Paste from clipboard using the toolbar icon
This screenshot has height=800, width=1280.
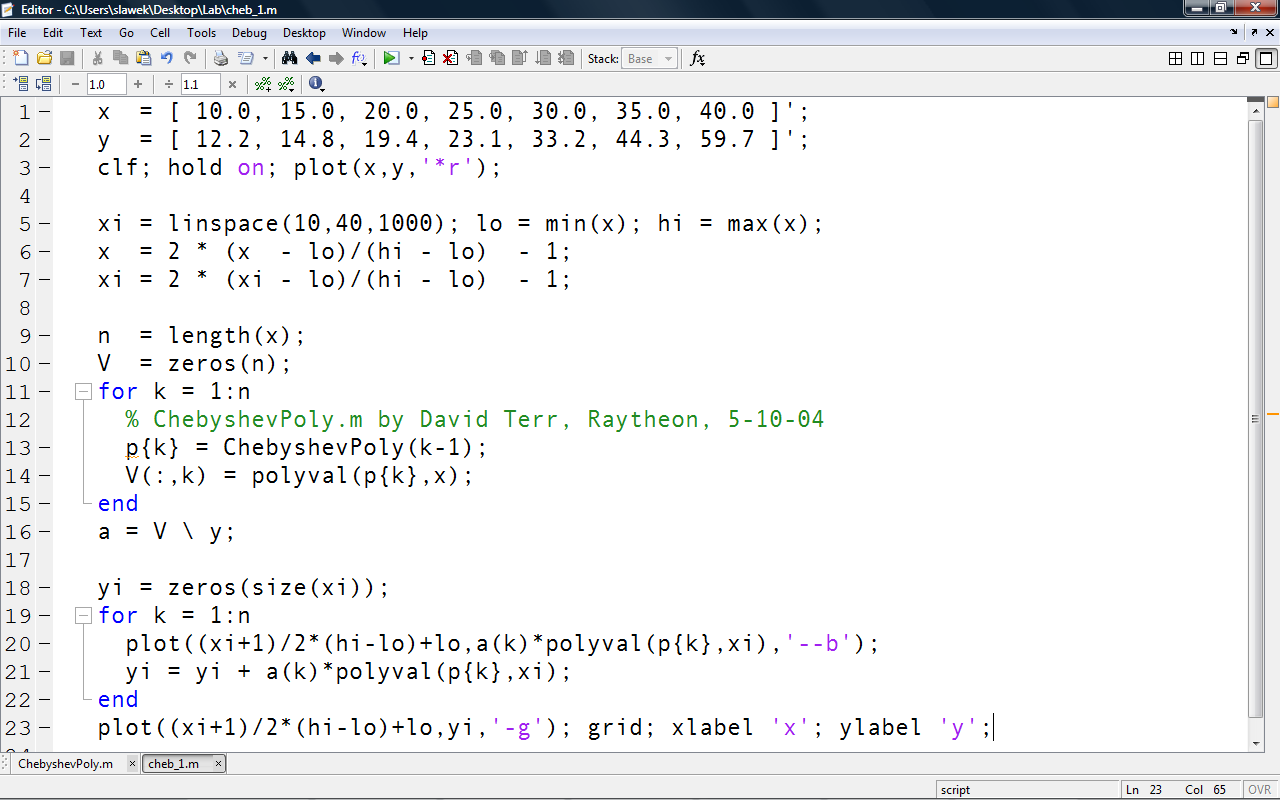click(143, 59)
